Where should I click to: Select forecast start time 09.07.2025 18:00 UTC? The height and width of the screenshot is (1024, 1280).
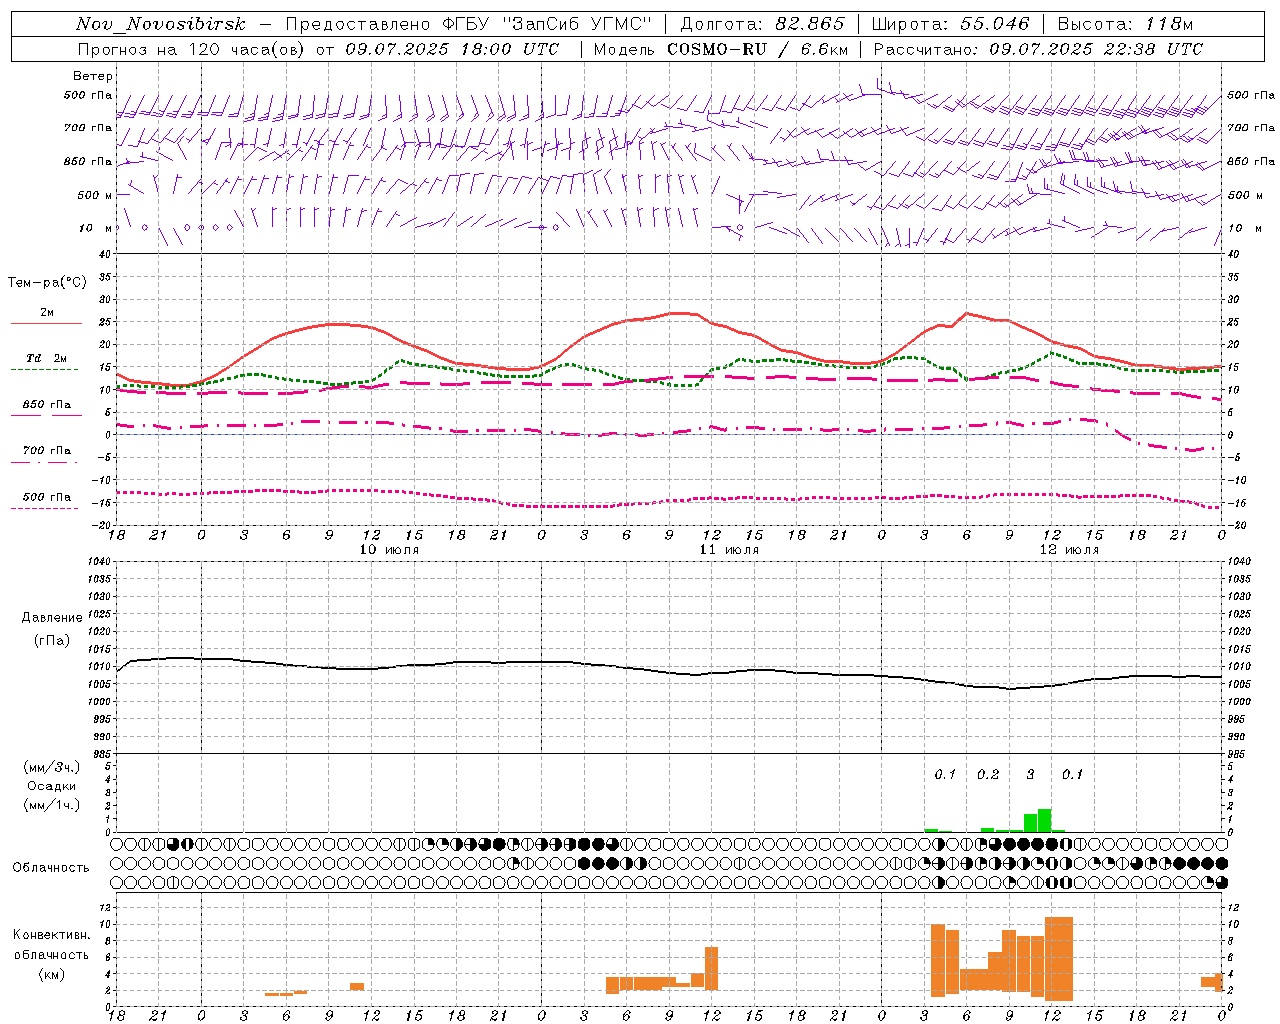(452, 49)
